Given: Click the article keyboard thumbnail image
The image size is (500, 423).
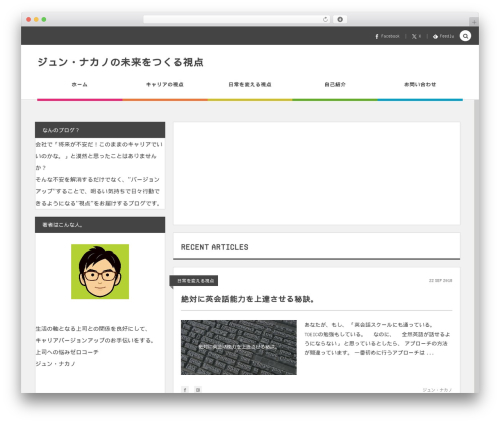Looking at the screenshot, I should (239, 347).
